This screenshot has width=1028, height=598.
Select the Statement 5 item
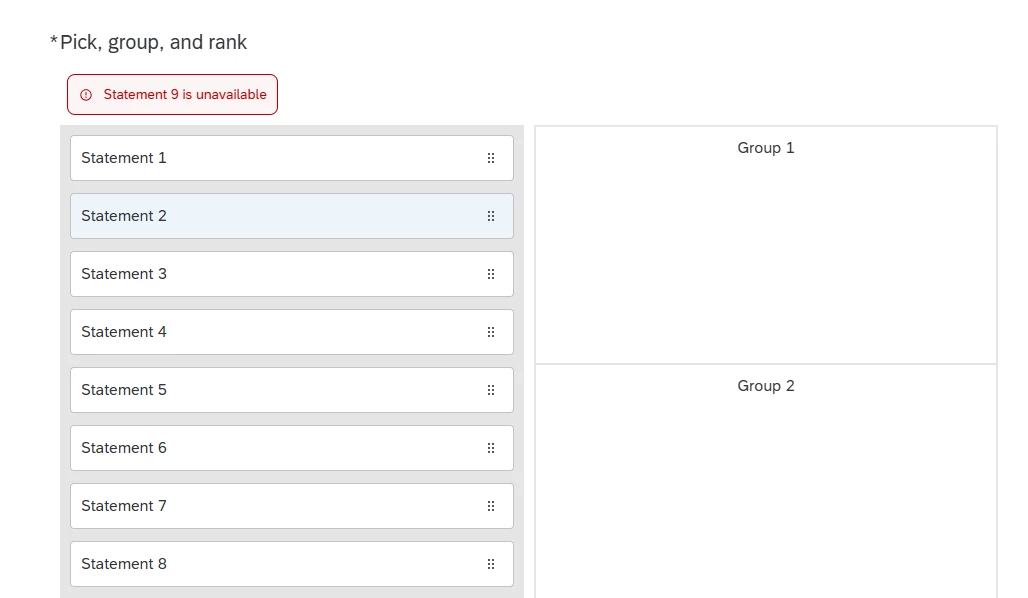click(x=292, y=390)
